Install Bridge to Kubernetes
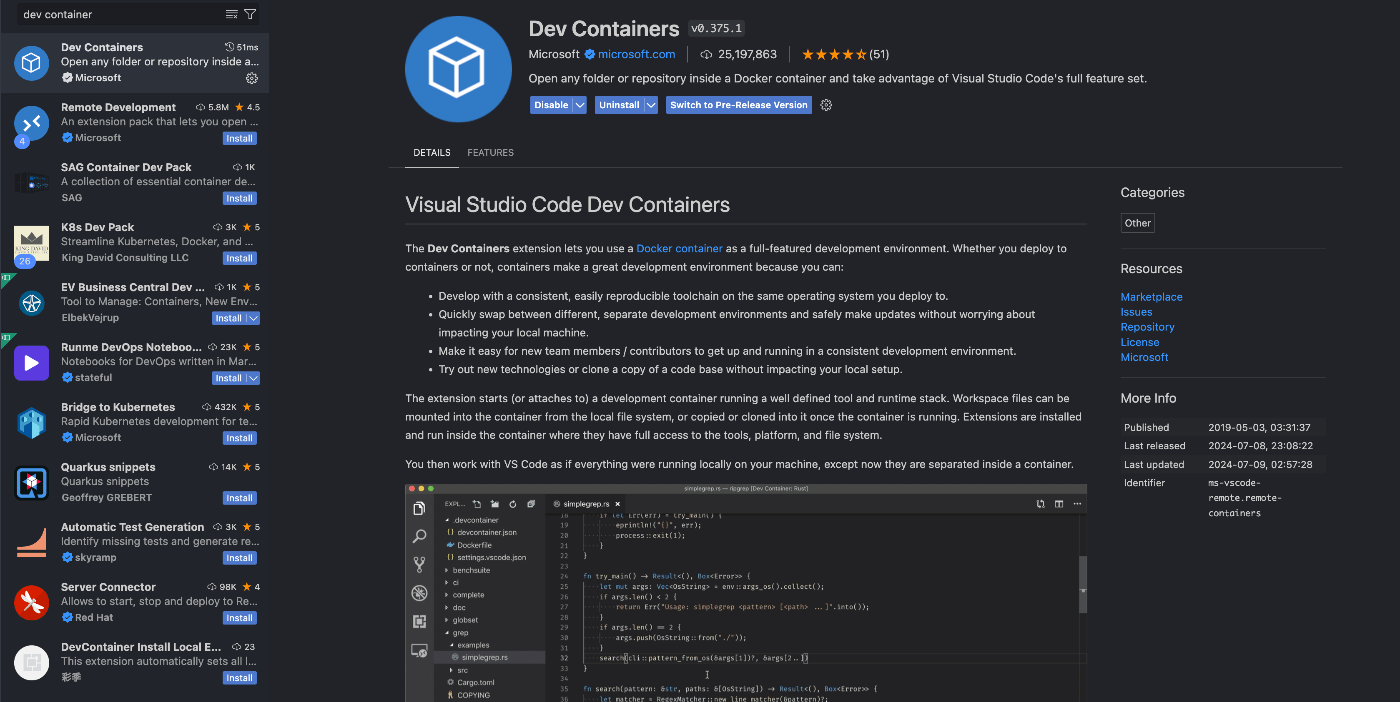The height and width of the screenshot is (702, 1400). pos(239,438)
